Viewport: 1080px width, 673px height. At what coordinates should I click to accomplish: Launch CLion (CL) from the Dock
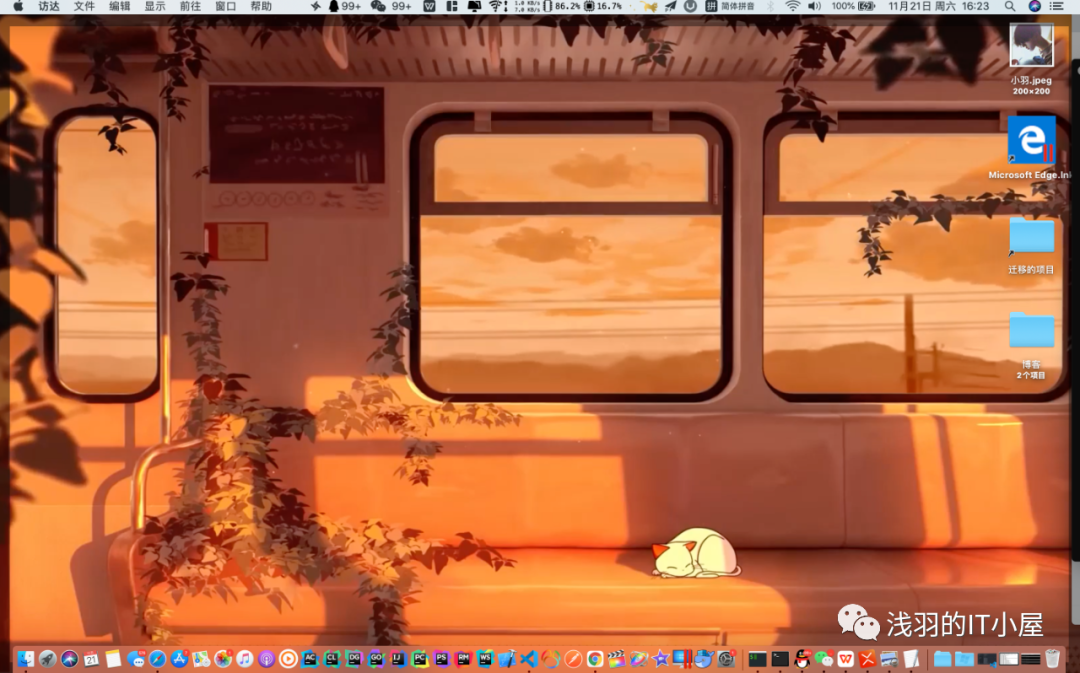[x=332, y=658]
